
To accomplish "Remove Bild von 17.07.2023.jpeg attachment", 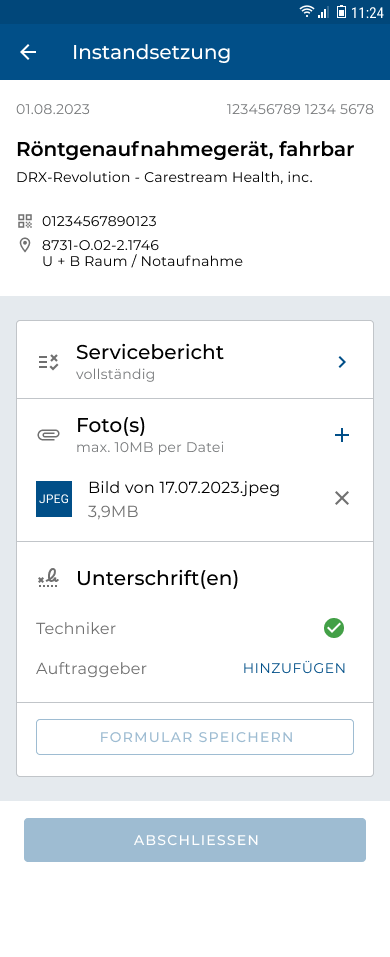I will pos(342,498).
